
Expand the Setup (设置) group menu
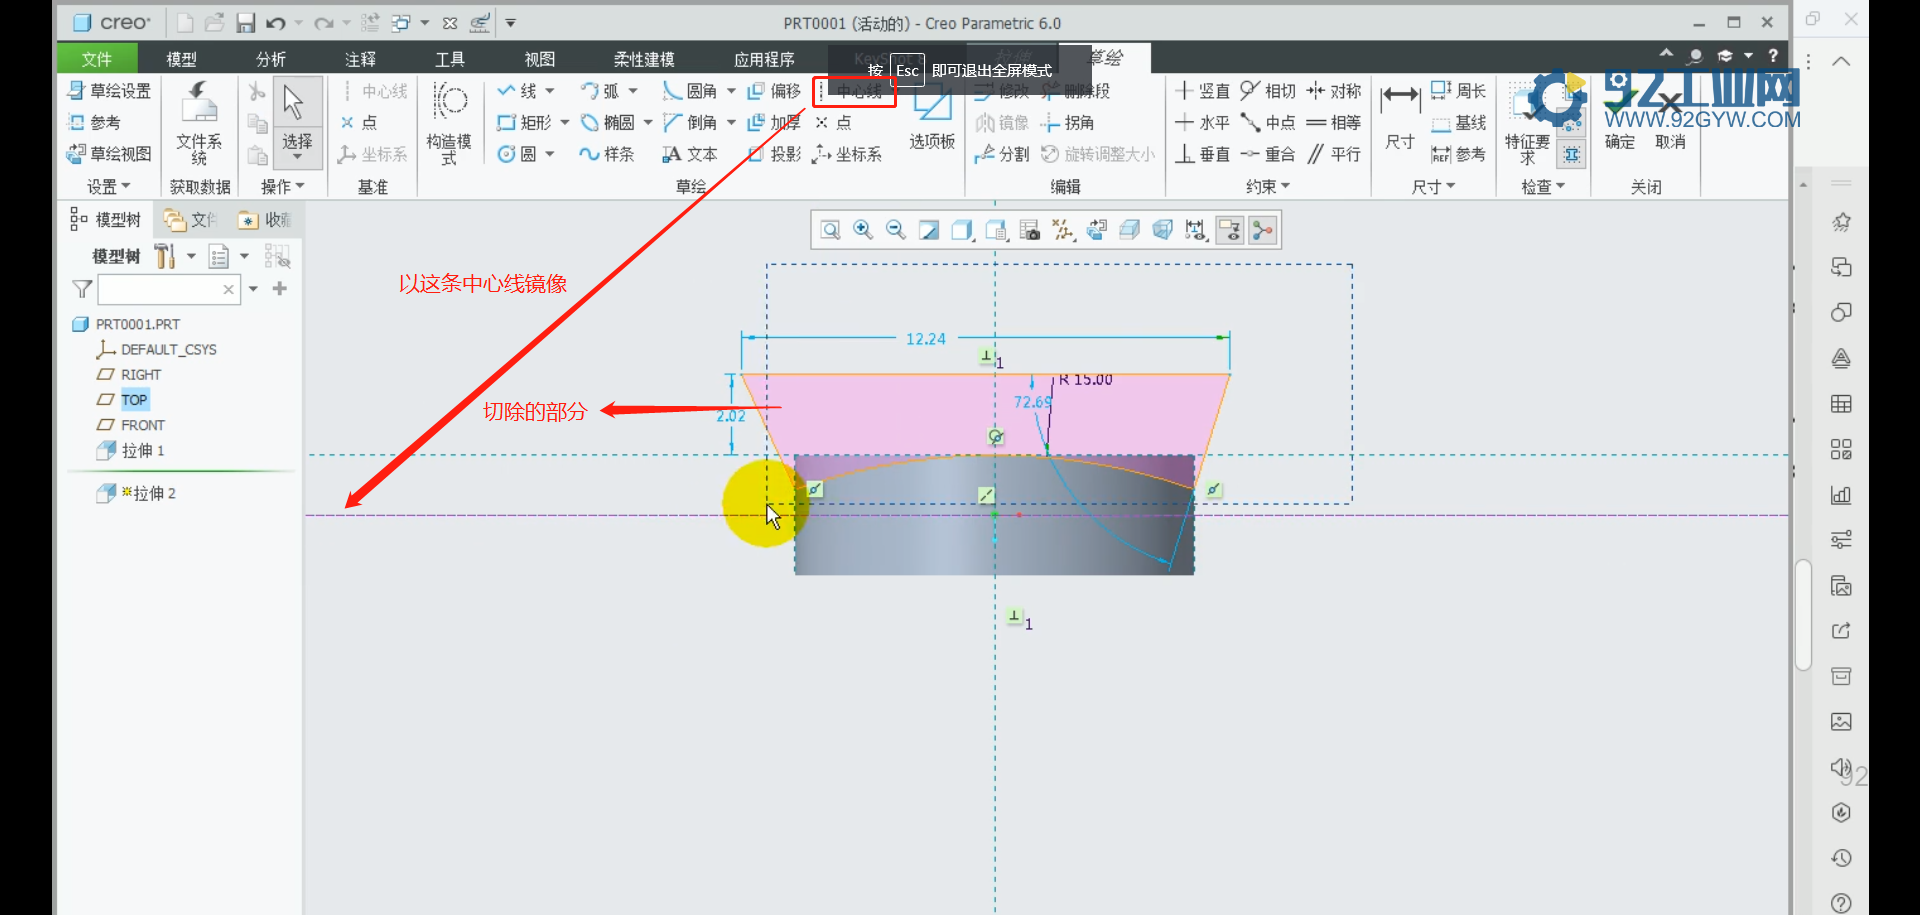pyautogui.click(x=109, y=186)
